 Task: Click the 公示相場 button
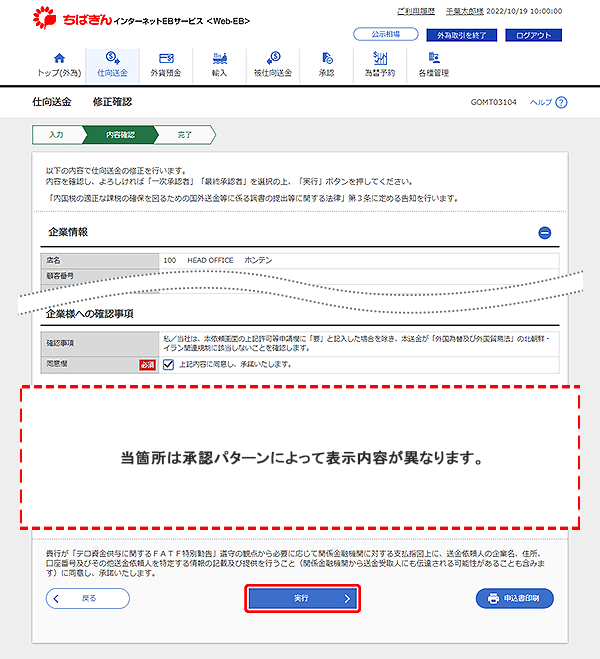[x=386, y=34]
